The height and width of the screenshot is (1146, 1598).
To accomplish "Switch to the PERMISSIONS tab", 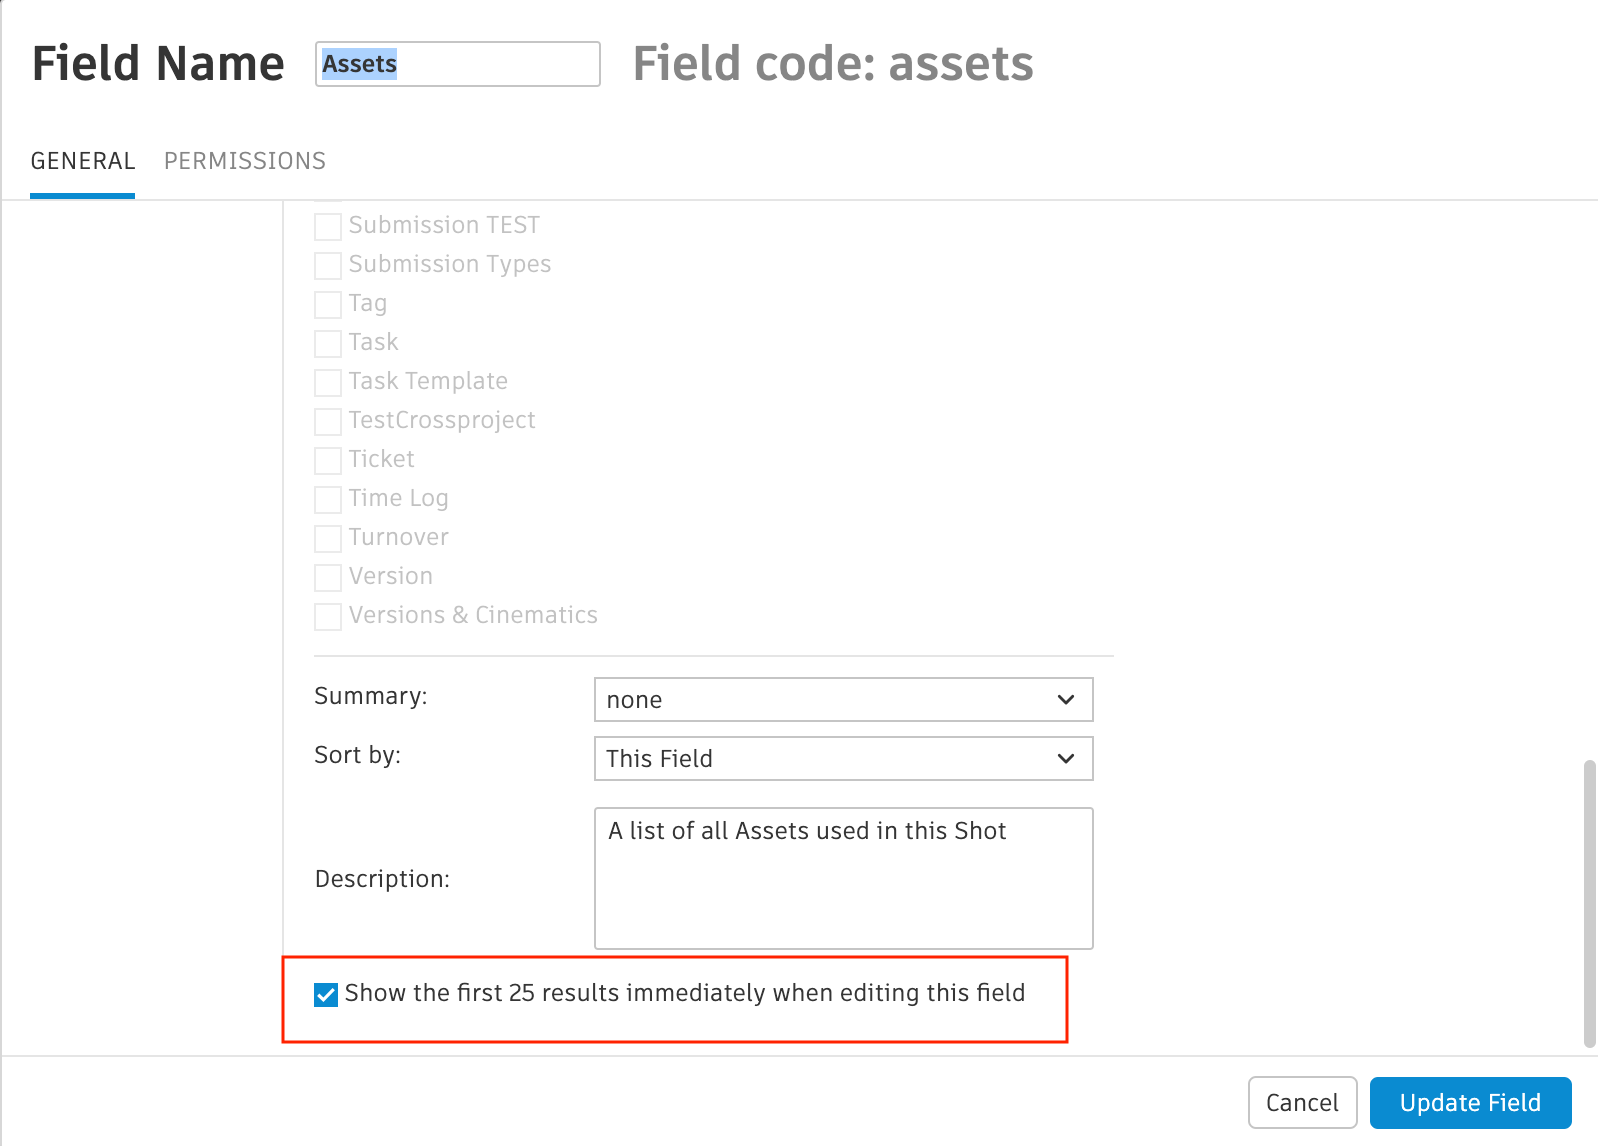I will [x=245, y=161].
